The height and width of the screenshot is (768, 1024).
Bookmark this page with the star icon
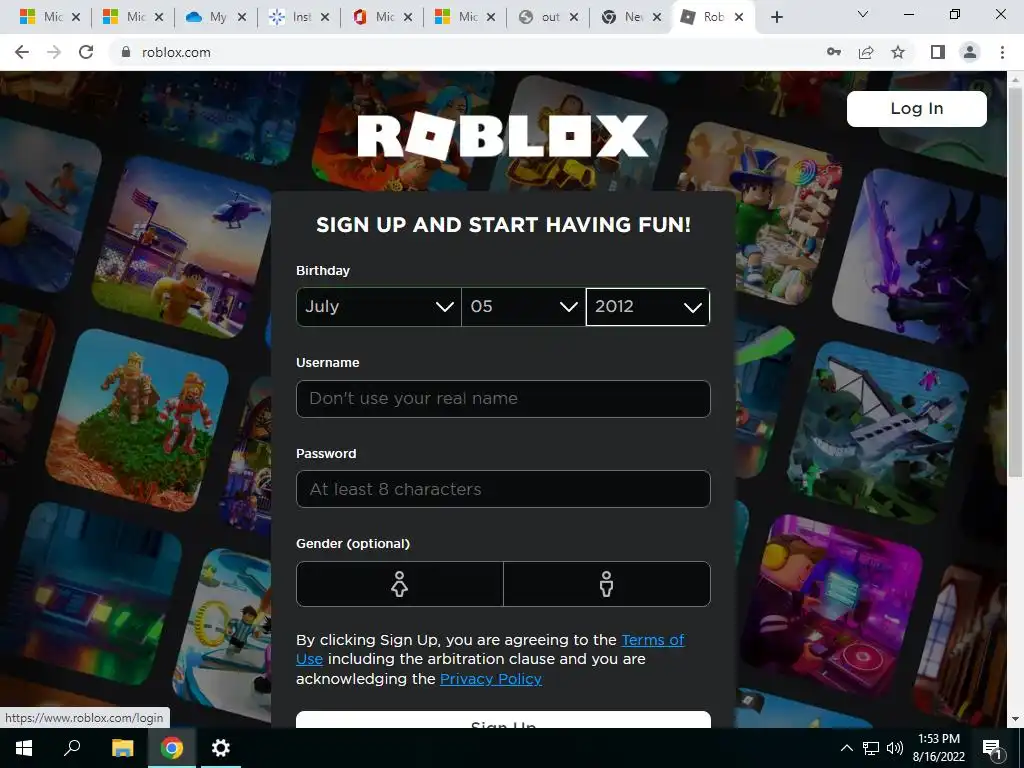pos(898,52)
